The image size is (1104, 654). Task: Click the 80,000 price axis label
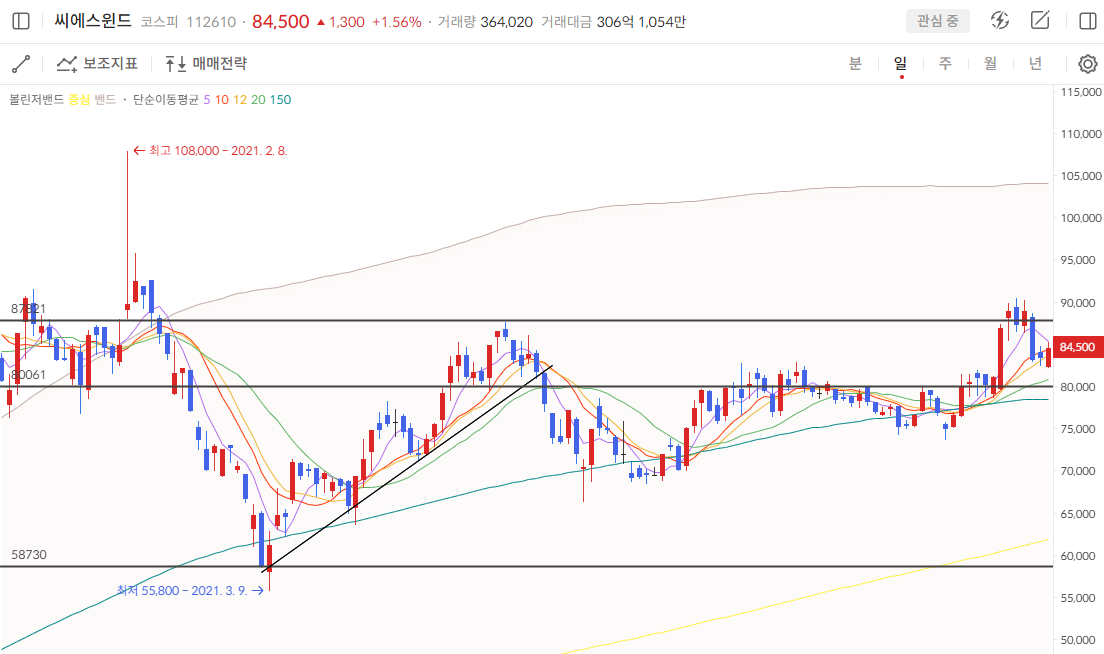click(x=1078, y=387)
